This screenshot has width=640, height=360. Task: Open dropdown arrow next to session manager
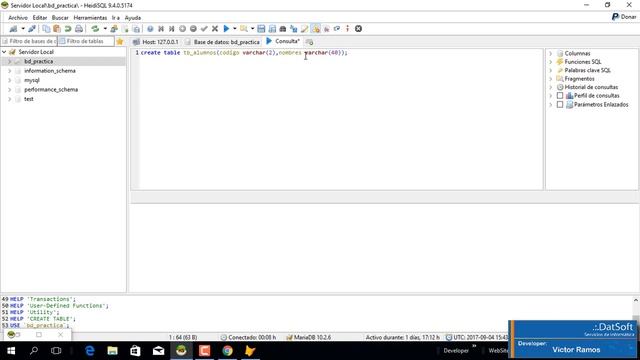[x=23, y=29]
